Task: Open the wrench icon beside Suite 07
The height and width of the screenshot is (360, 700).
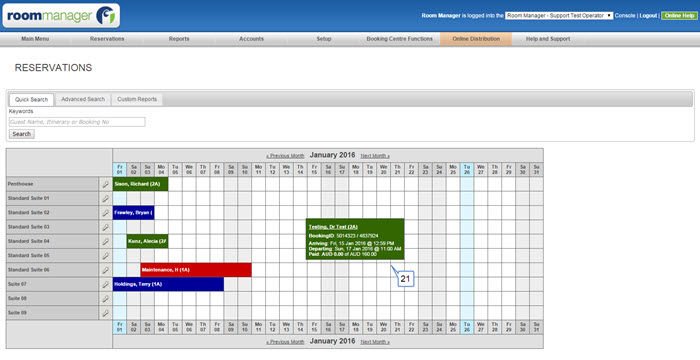Action: 105,284
